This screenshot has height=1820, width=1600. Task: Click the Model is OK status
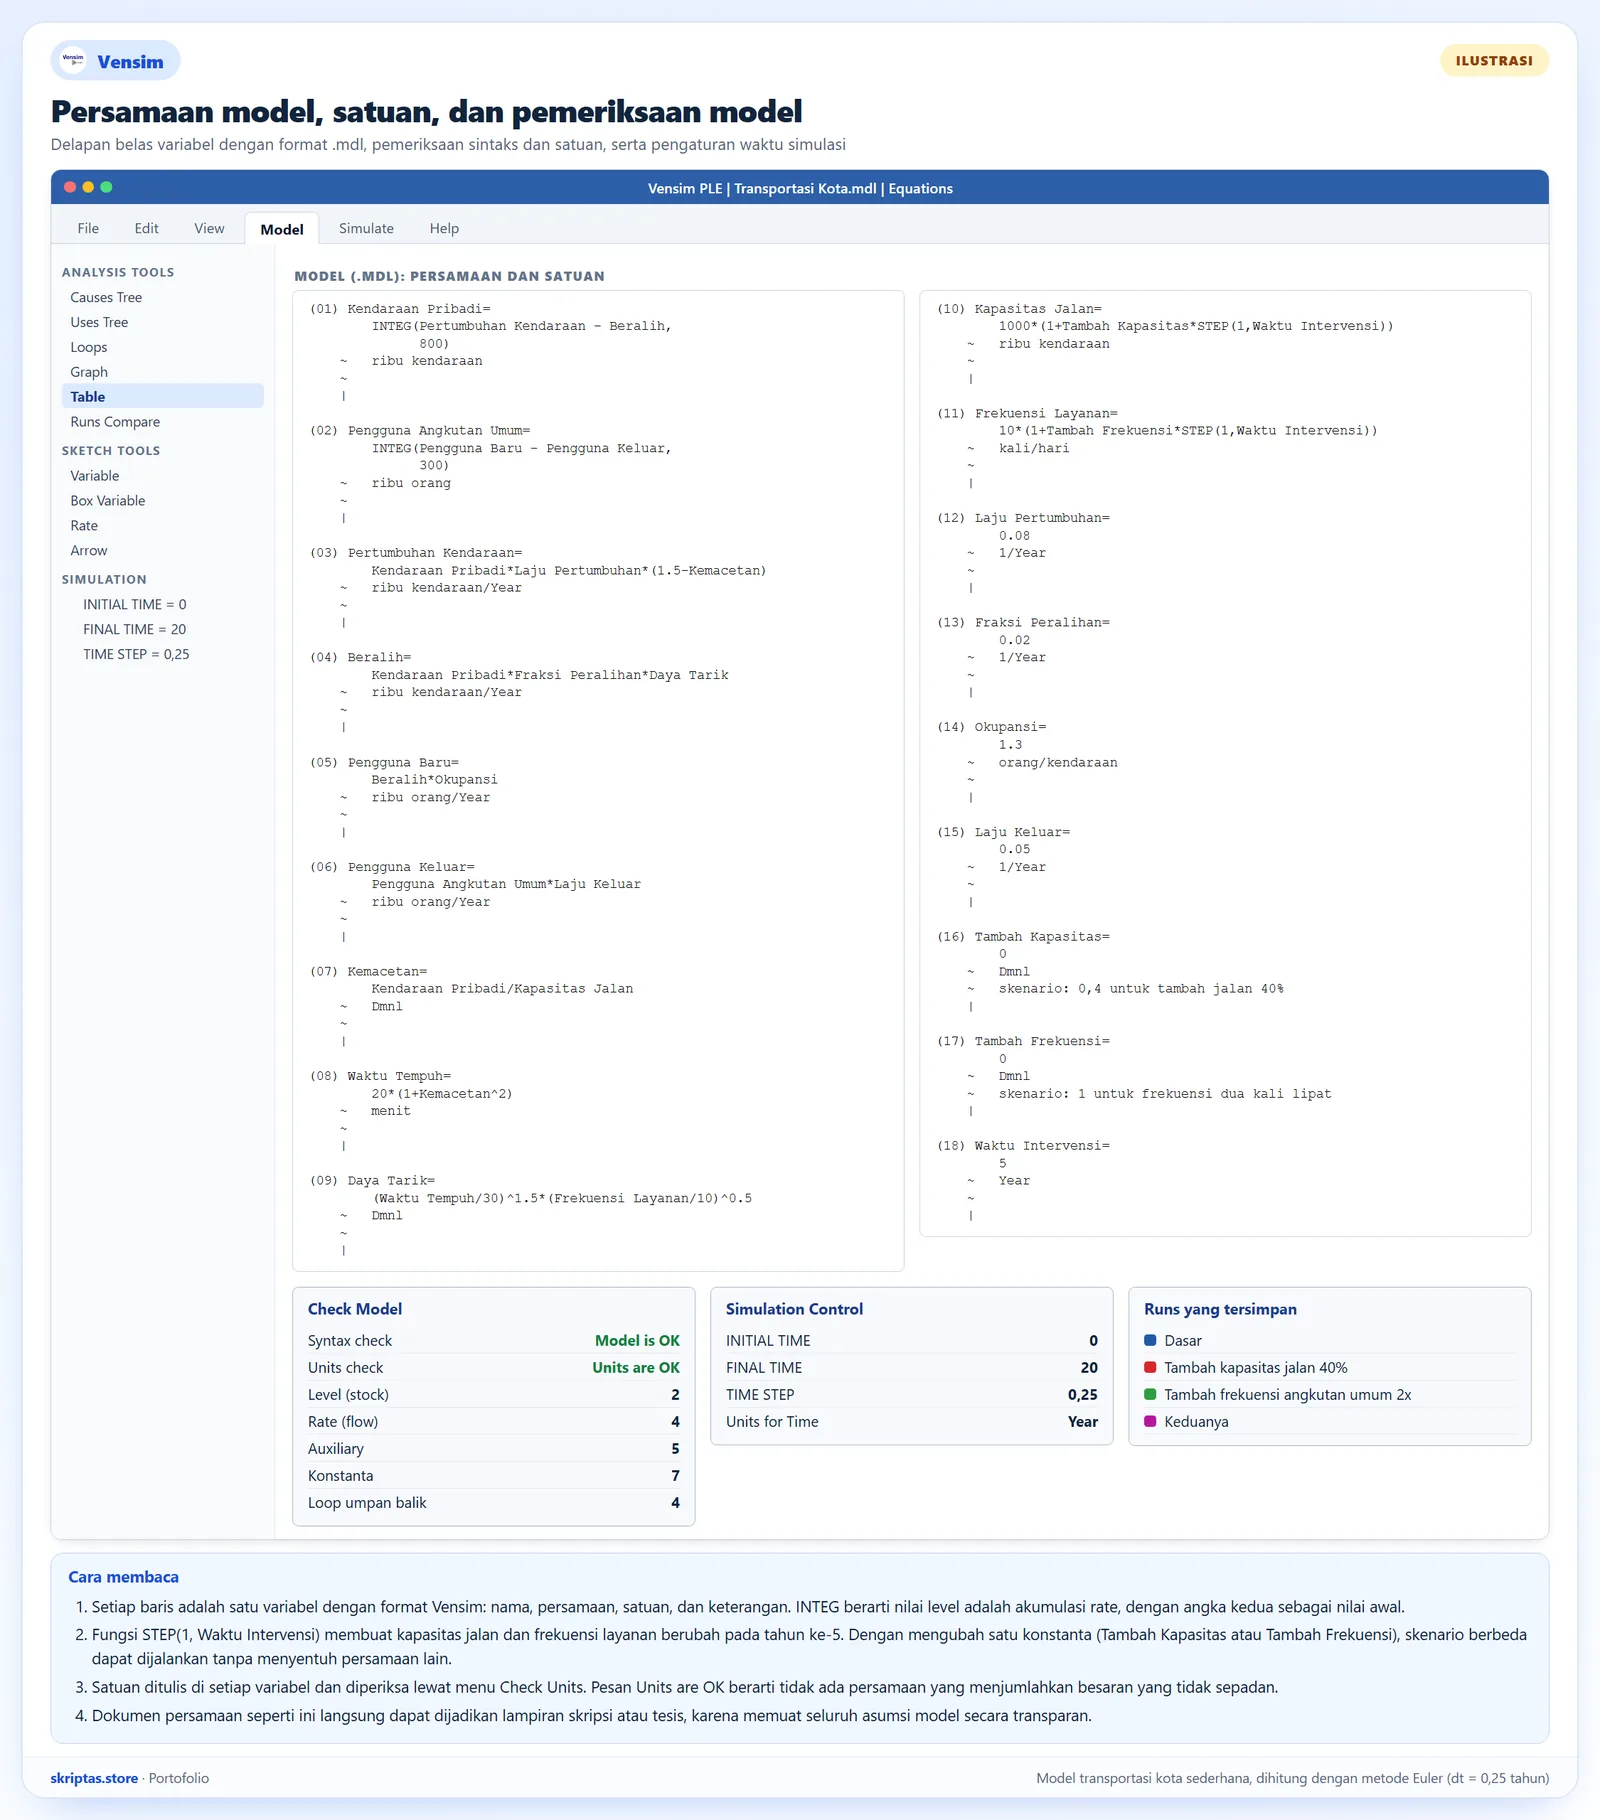click(637, 1341)
